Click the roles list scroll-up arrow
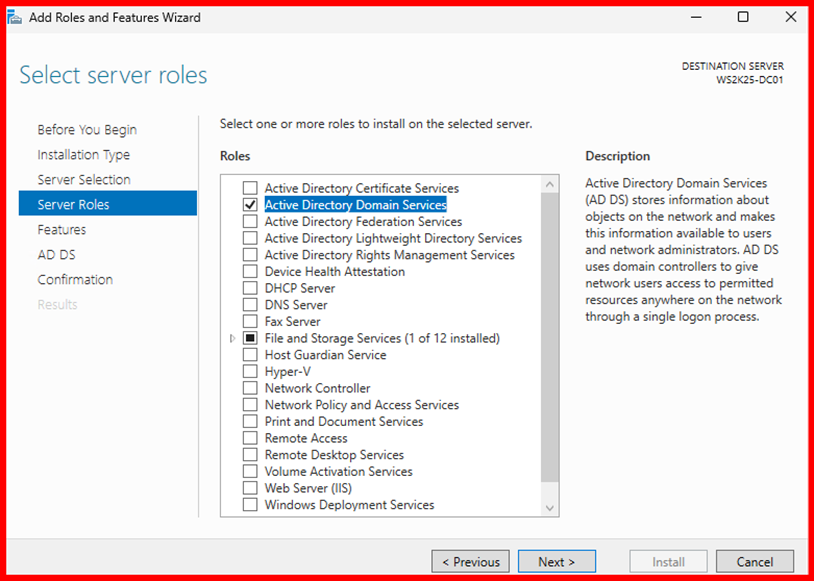 [549, 185]
